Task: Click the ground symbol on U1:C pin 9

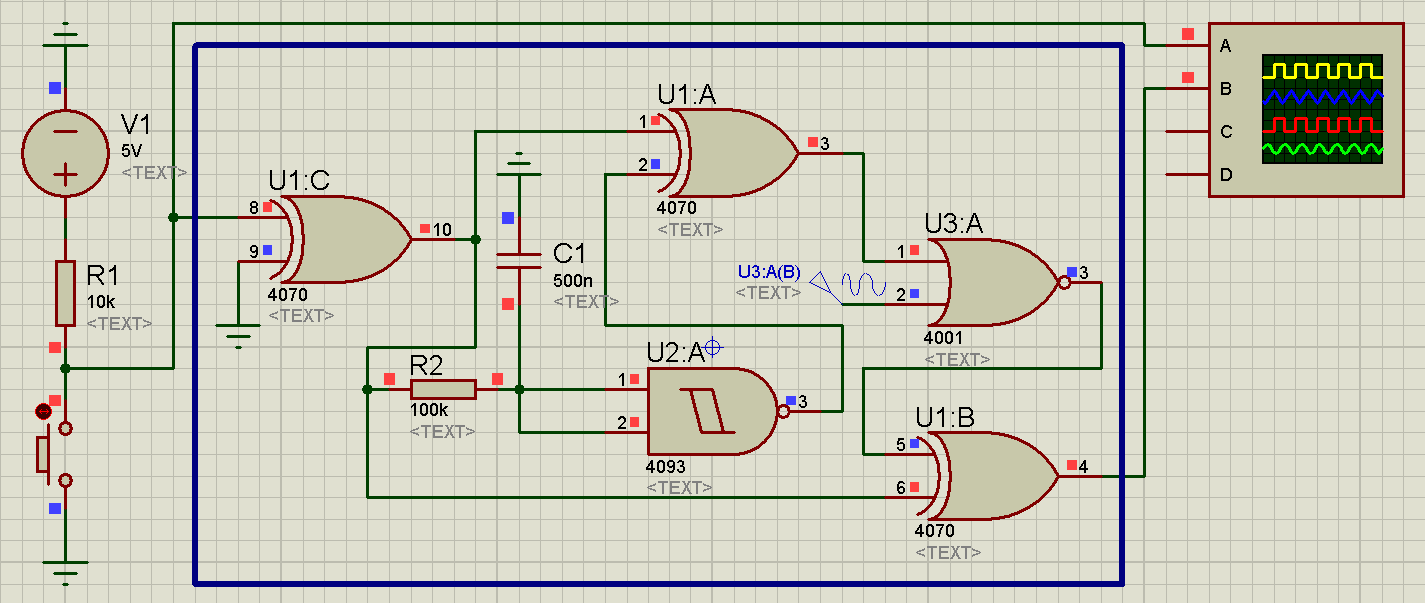Action: [x=237, y=338]
